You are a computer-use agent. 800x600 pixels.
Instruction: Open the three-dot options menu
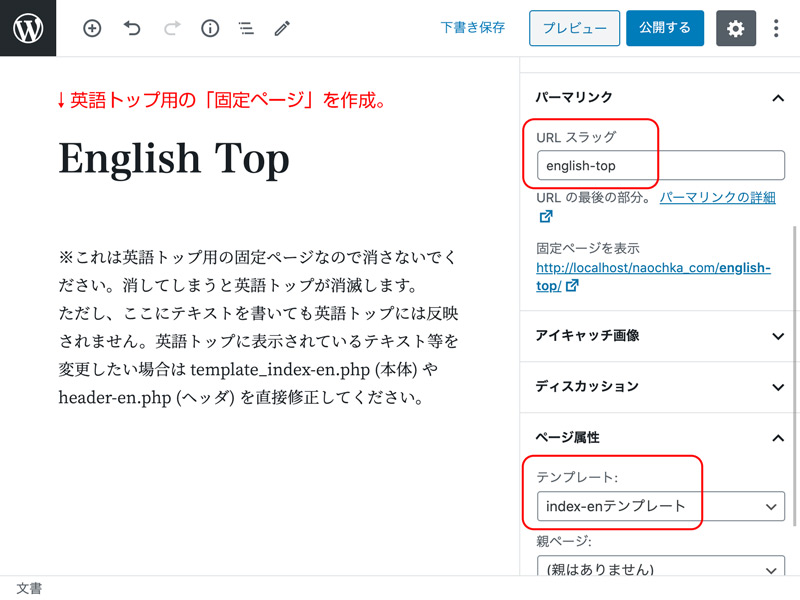click(x=776, y=29)
